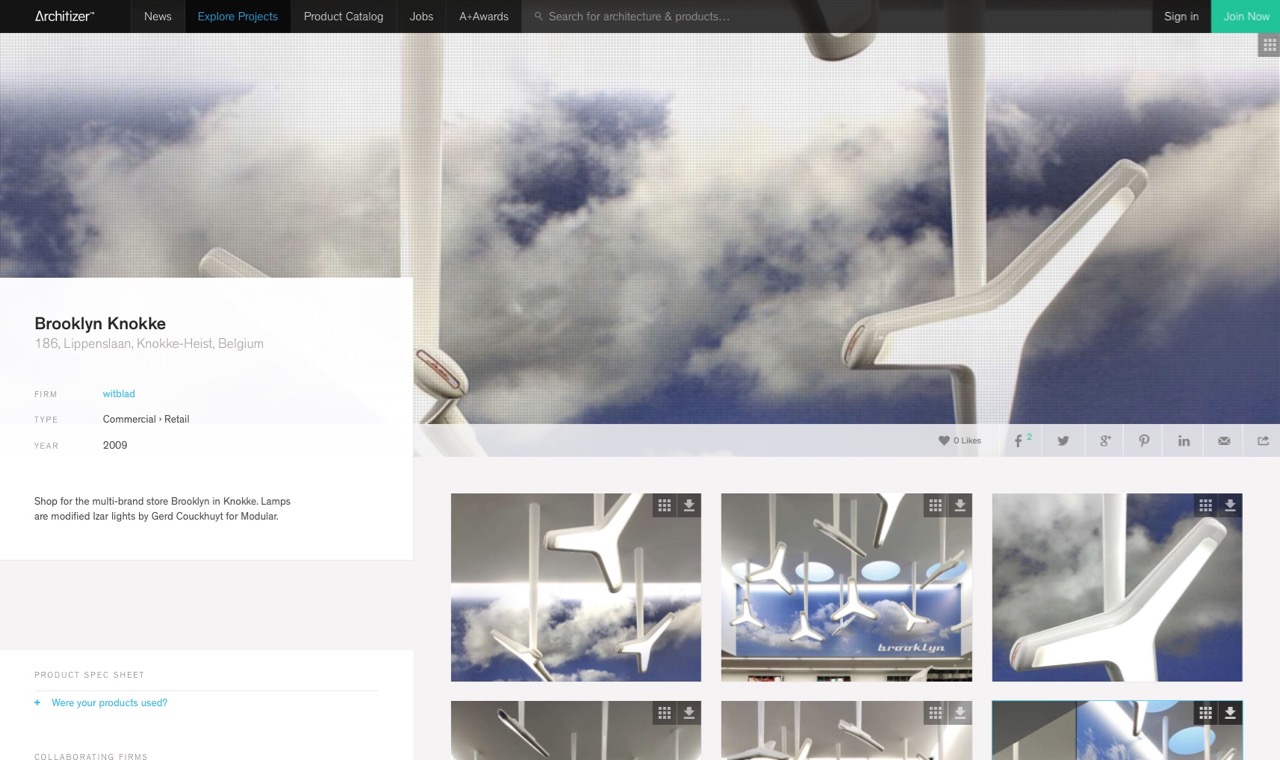Screen dimensions: 1280x760
Task: Download the second-row right thumbnail image
Action: click(x=1230, y=713)
